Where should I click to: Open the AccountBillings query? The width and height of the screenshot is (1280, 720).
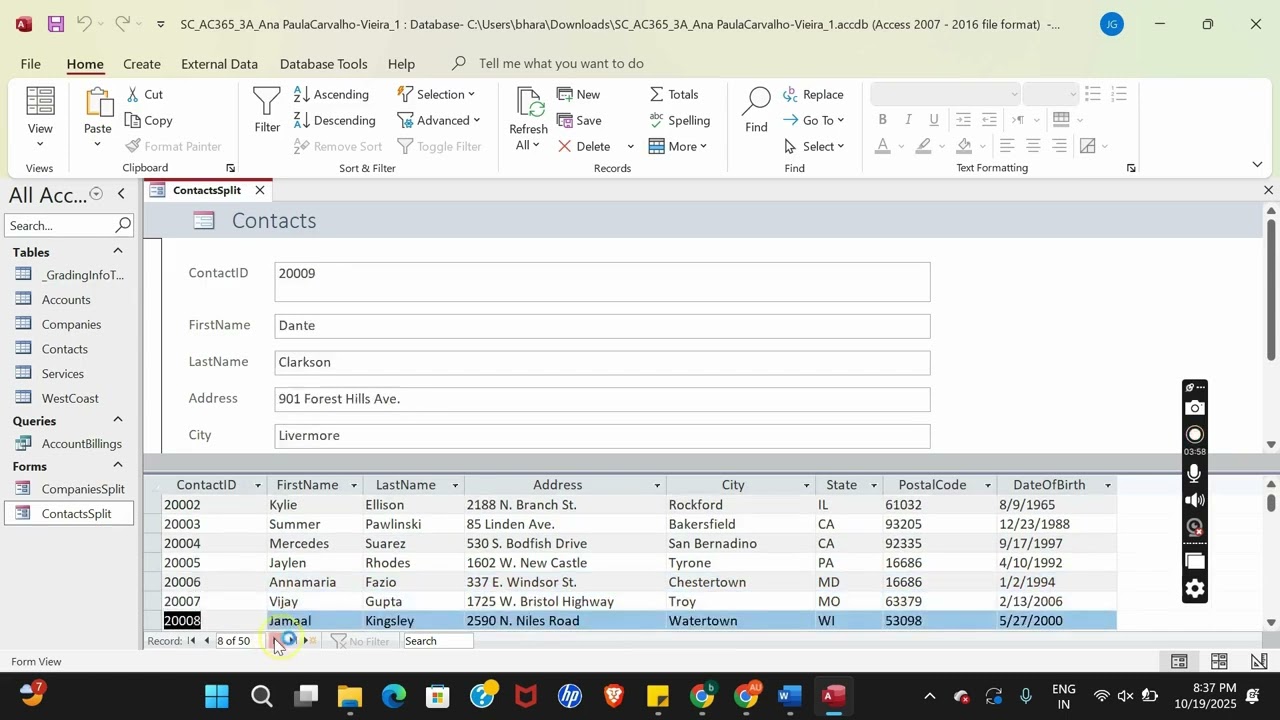click(x=81, y=444)
